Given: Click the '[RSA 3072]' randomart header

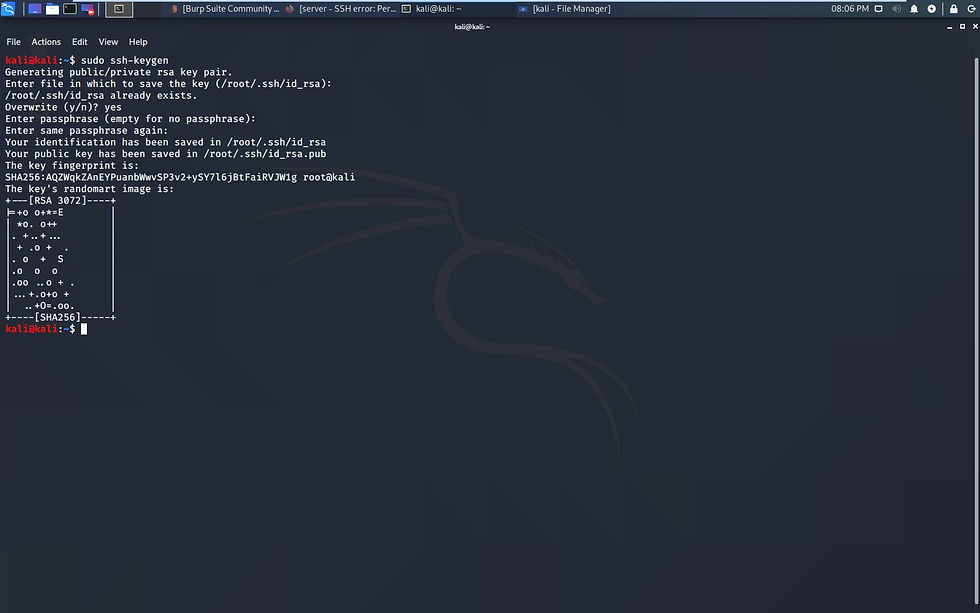Looking at the screenshot, I should coord(58,201).
